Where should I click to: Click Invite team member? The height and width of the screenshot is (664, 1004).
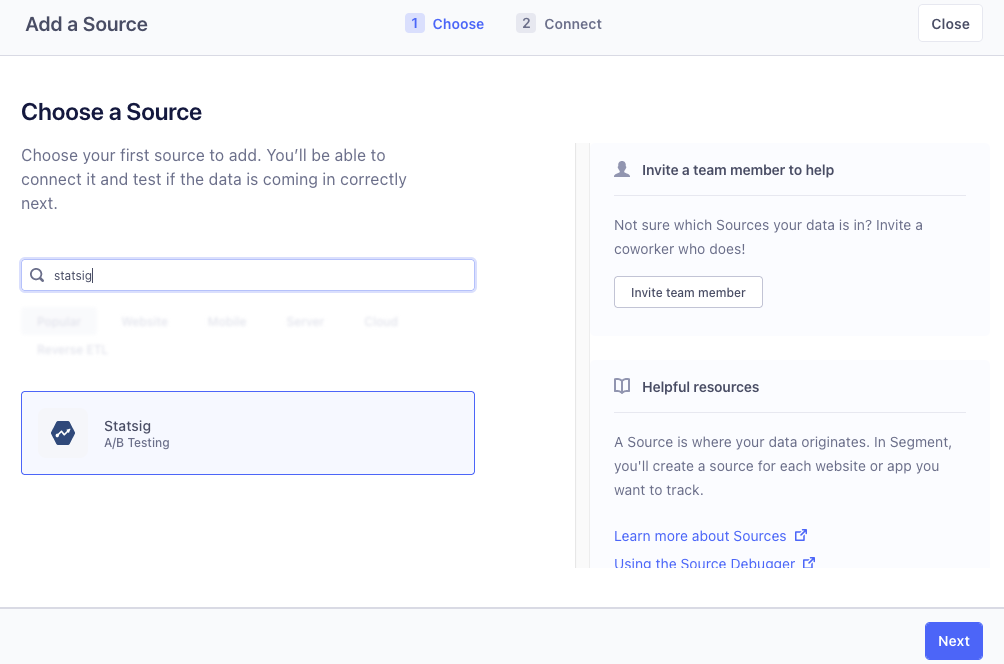(x=688, y=292)
